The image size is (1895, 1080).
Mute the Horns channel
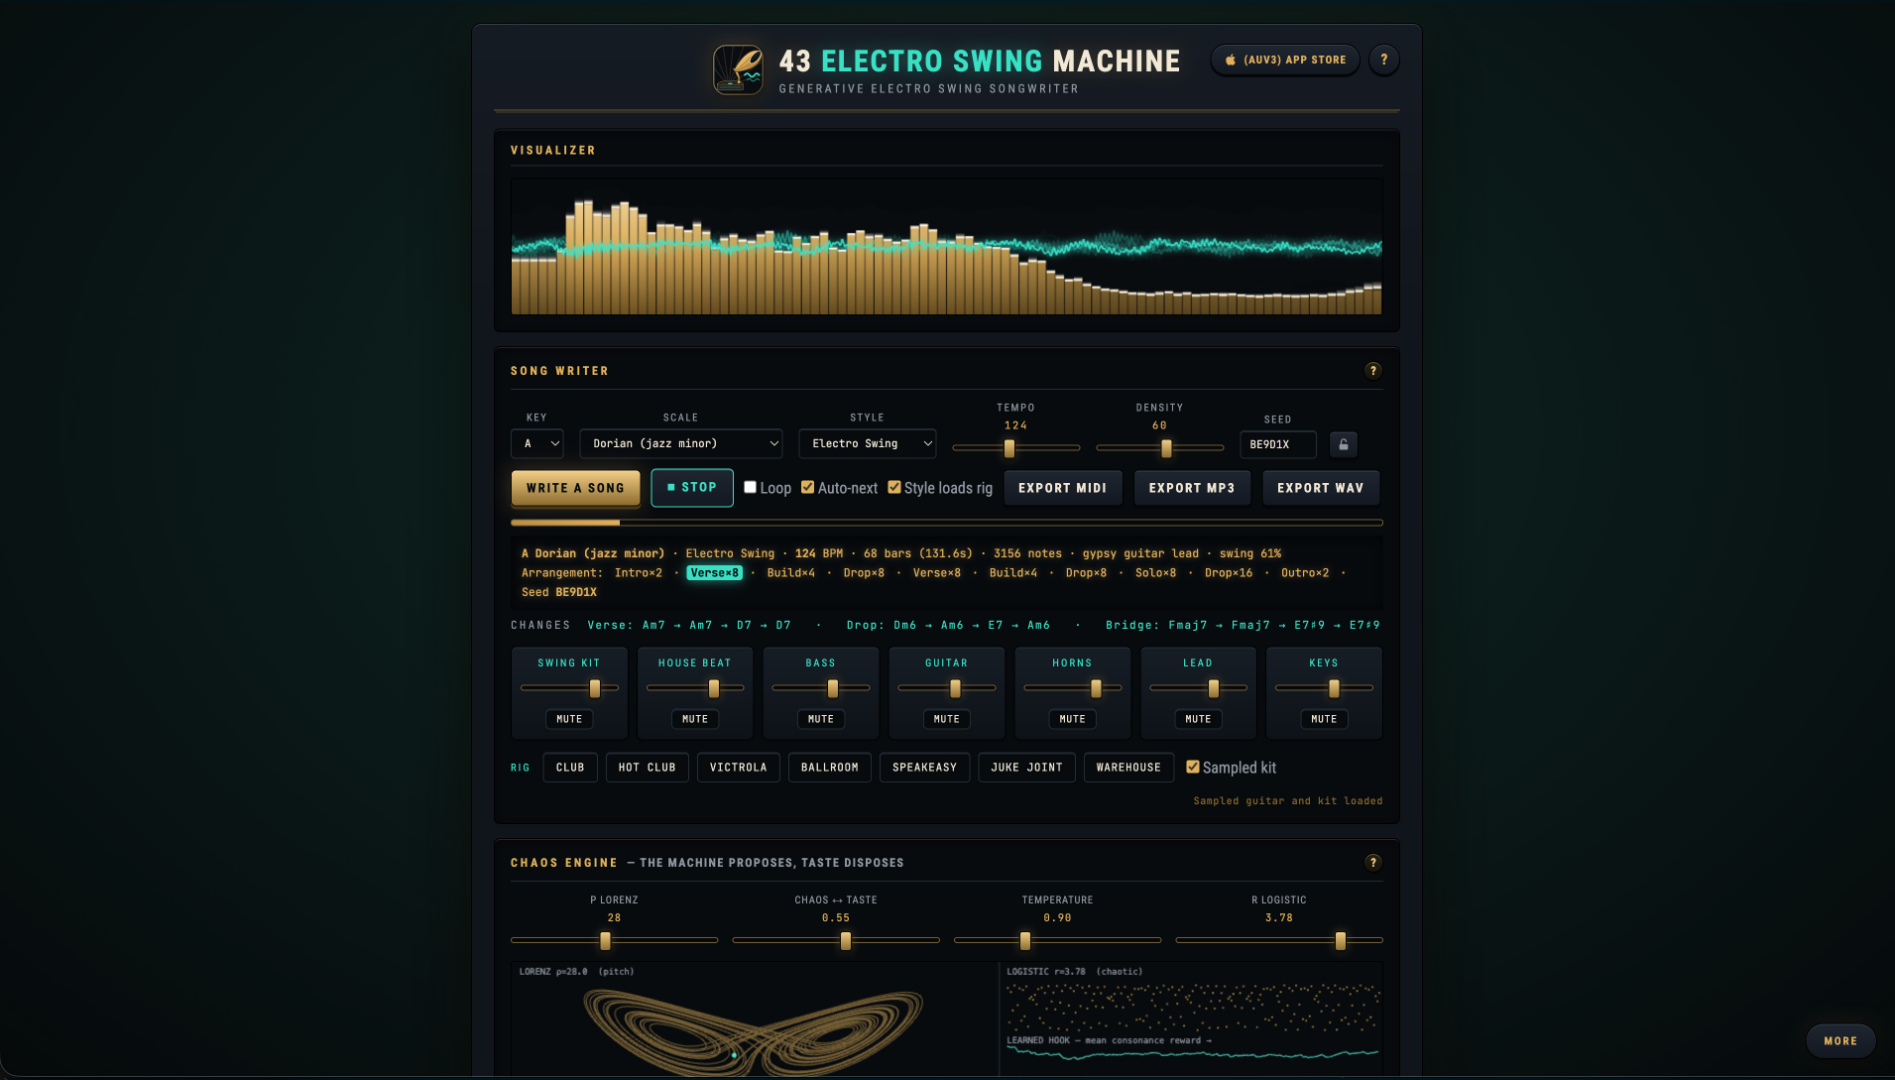pyautogui.click(x=1072, y=719)
